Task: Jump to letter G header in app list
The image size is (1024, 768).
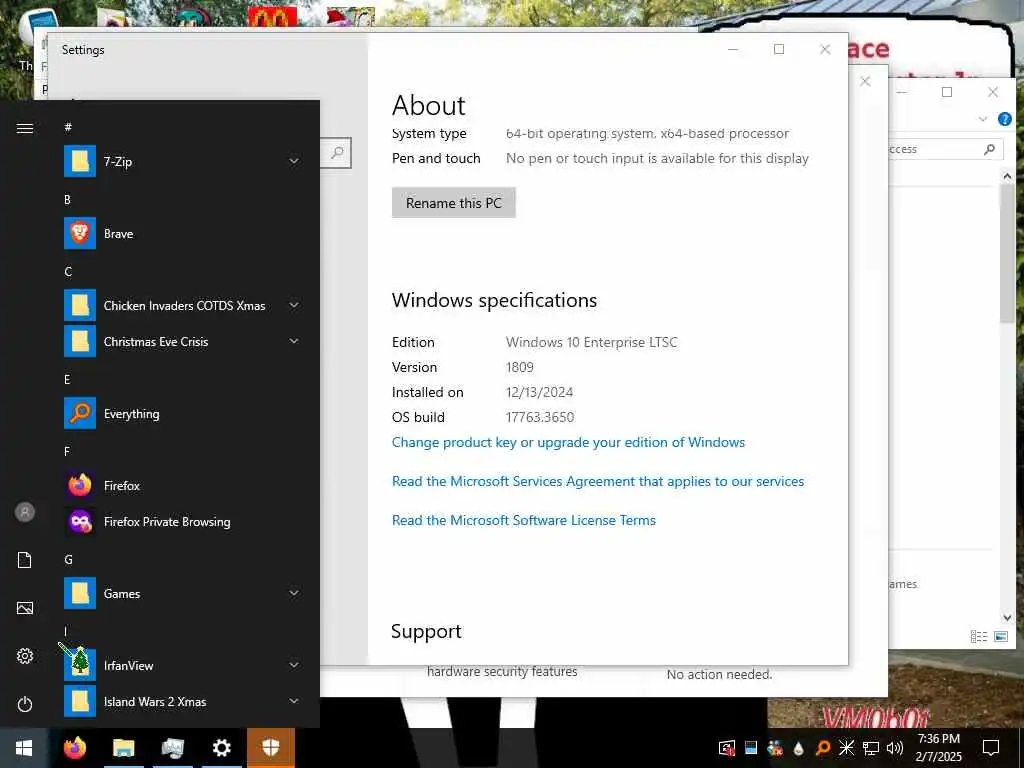Action: point(68,560)
